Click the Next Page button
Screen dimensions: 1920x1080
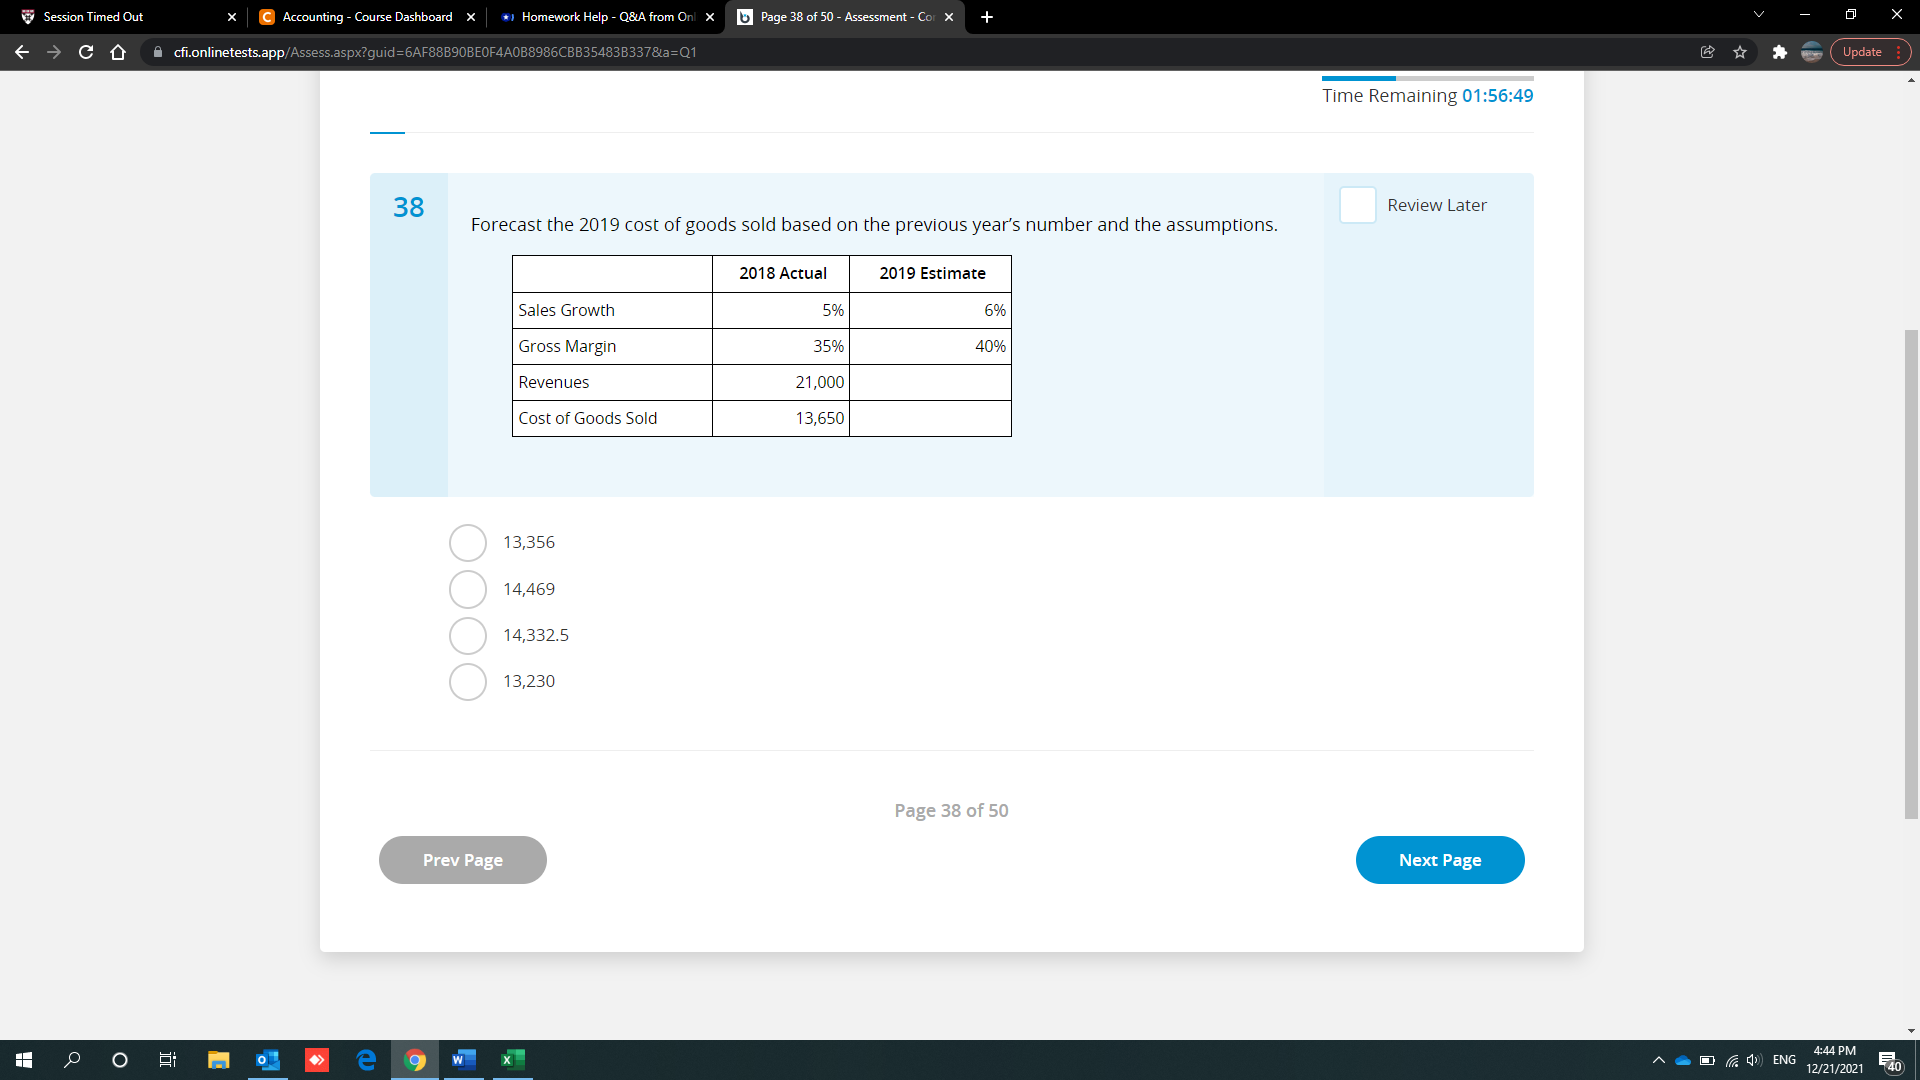click(1440, 859)
